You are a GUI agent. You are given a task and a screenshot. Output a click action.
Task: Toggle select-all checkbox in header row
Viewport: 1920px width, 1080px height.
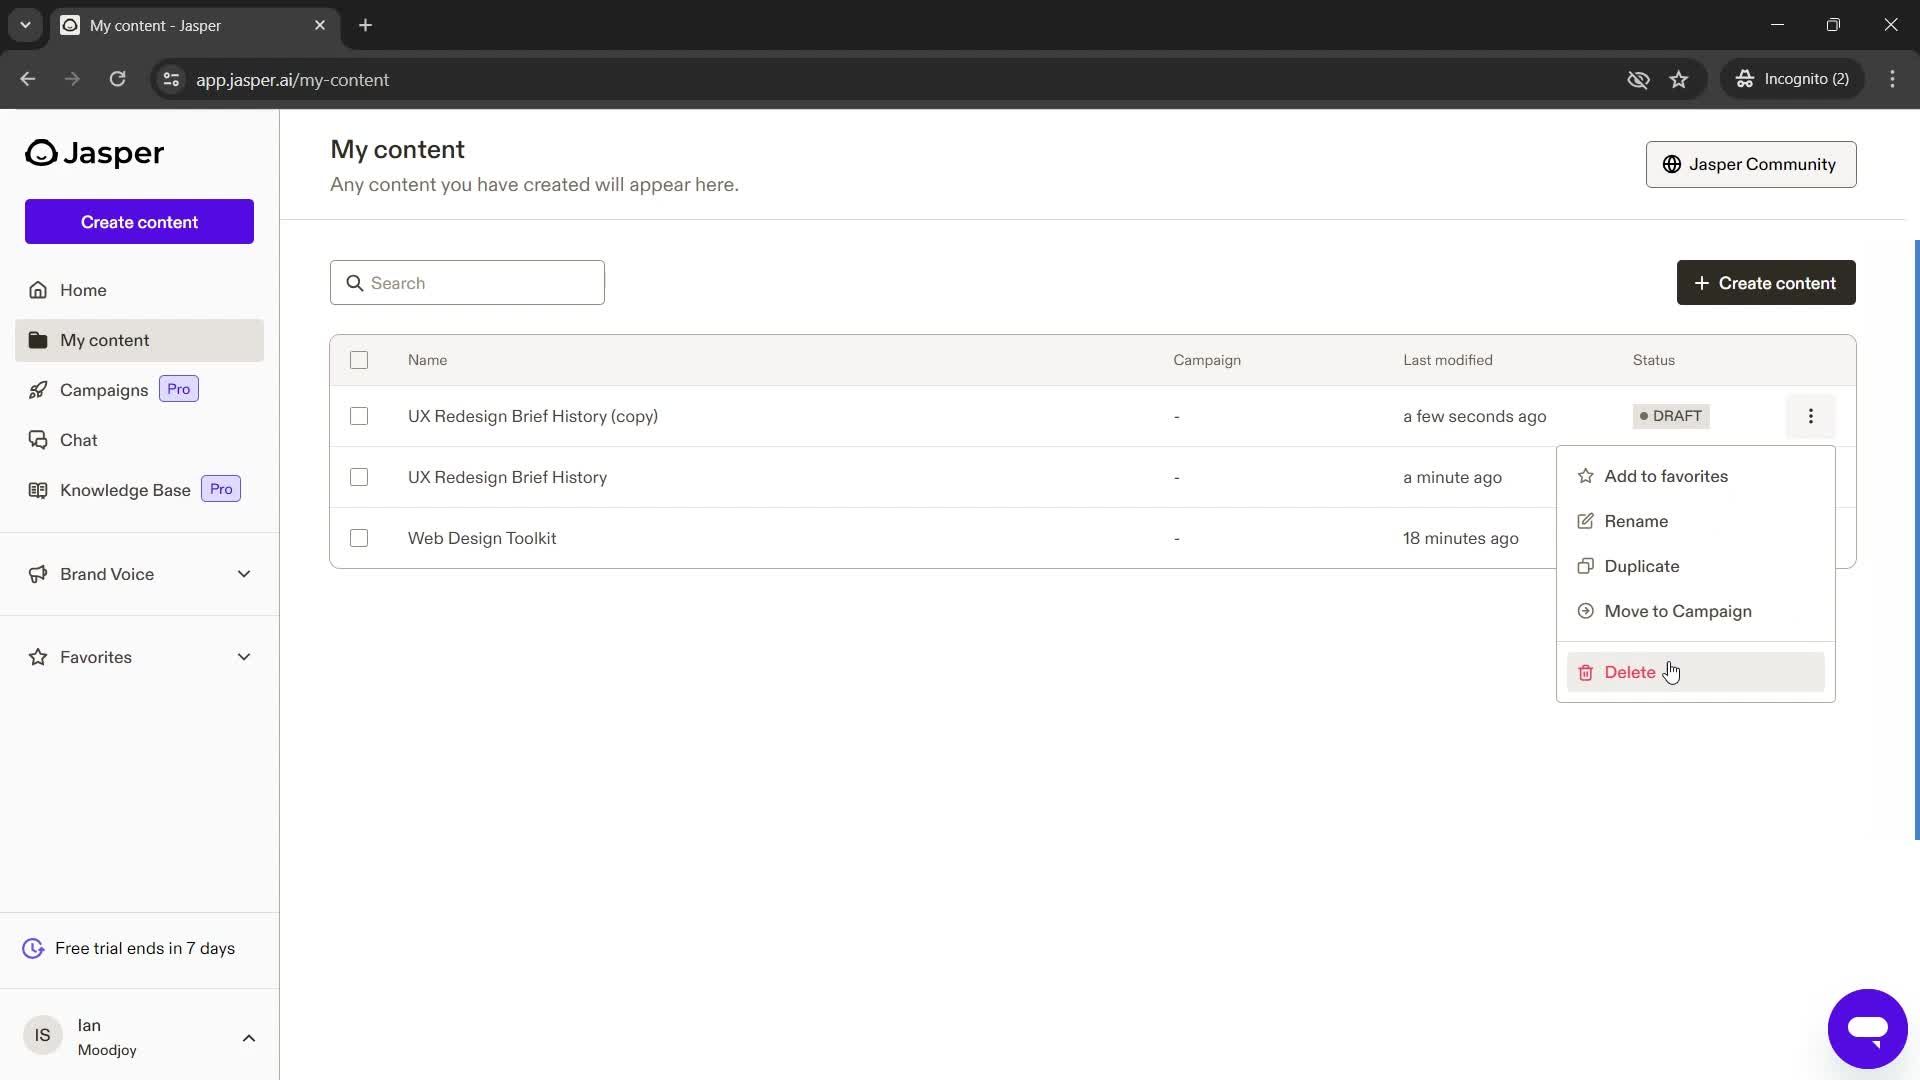pos(359,360)
